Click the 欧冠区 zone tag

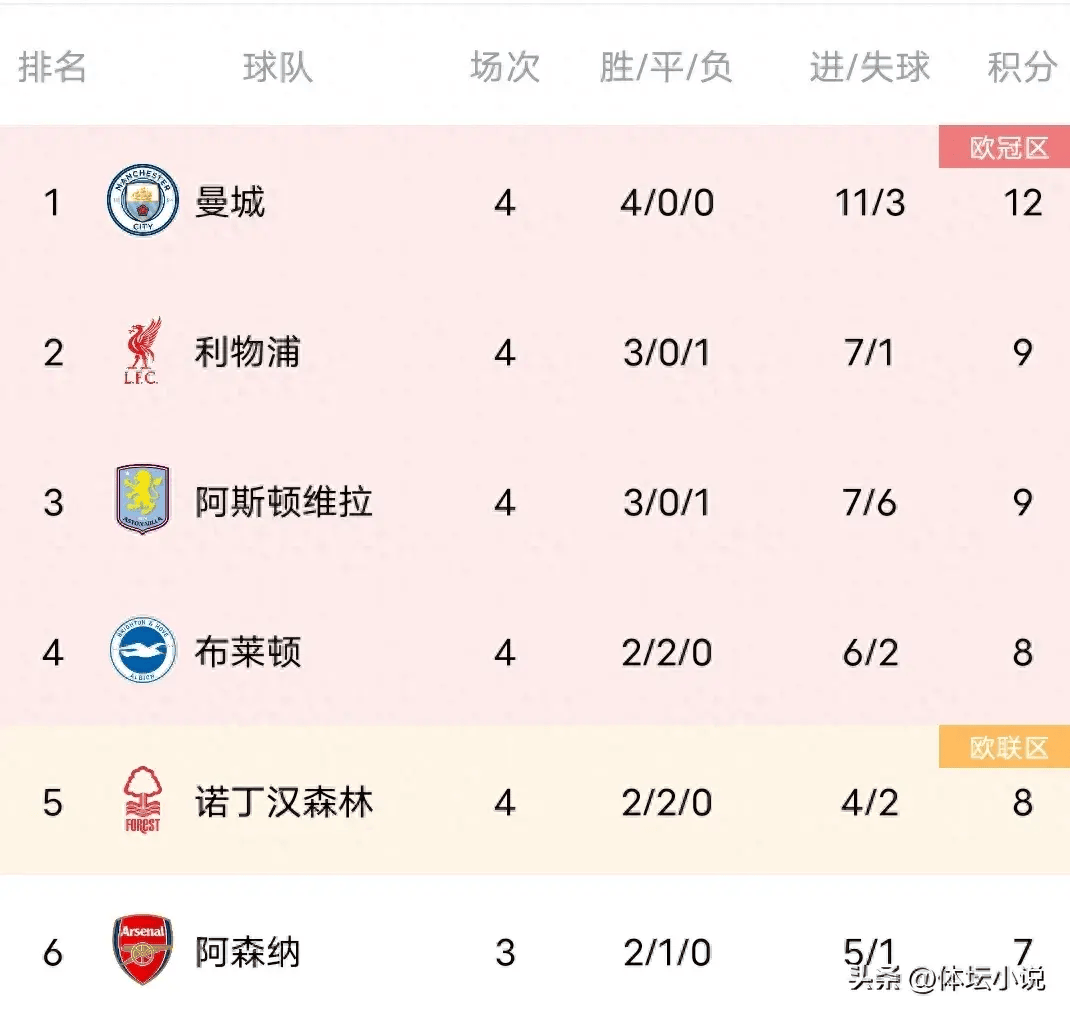(1009, 148)
